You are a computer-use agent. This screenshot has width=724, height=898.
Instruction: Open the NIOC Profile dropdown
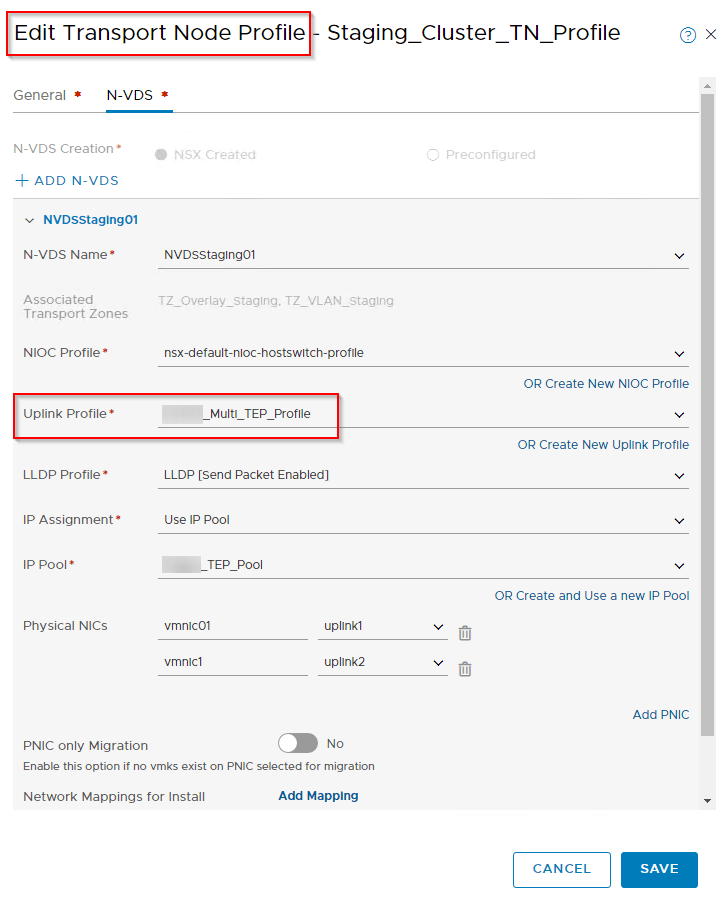(680, 354)
